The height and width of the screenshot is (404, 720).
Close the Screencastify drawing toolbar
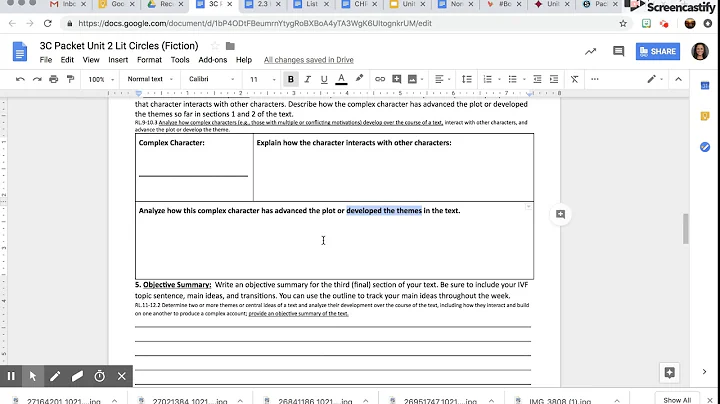pyautogui.click(x=122, y=376)
